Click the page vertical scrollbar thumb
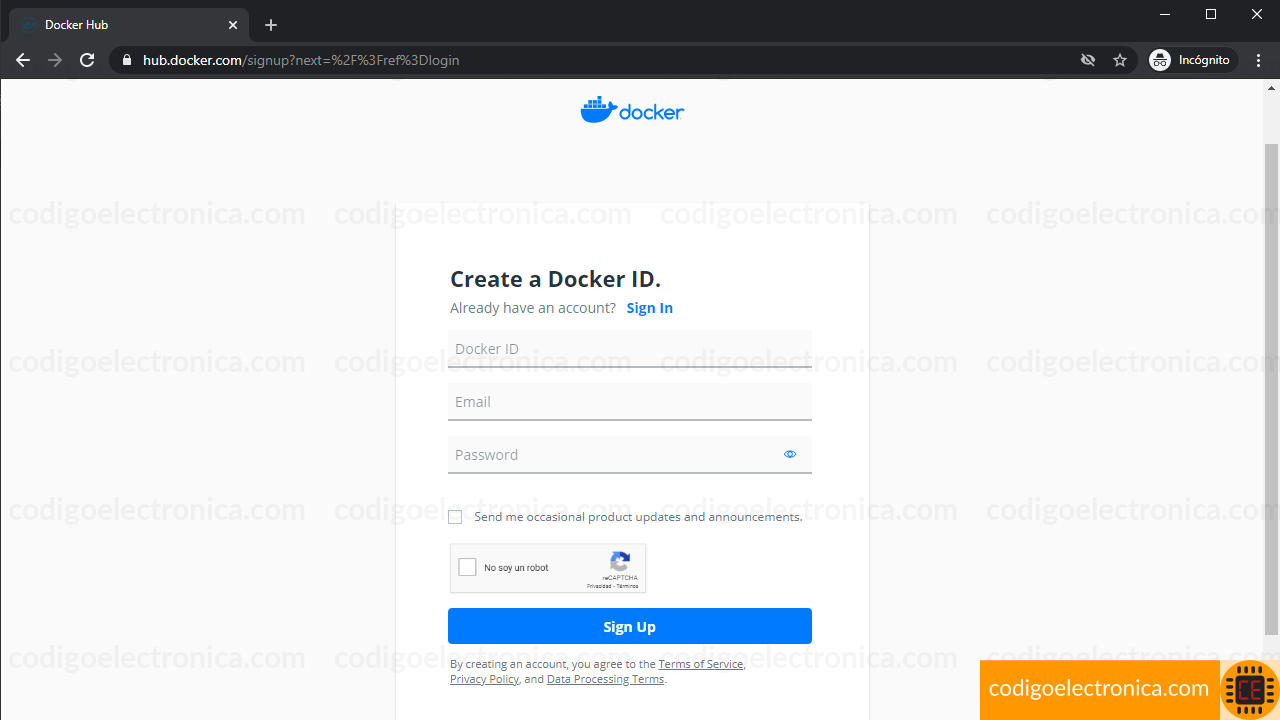1280x720 pixels. pyautogui.click(x=1271, y=388)
